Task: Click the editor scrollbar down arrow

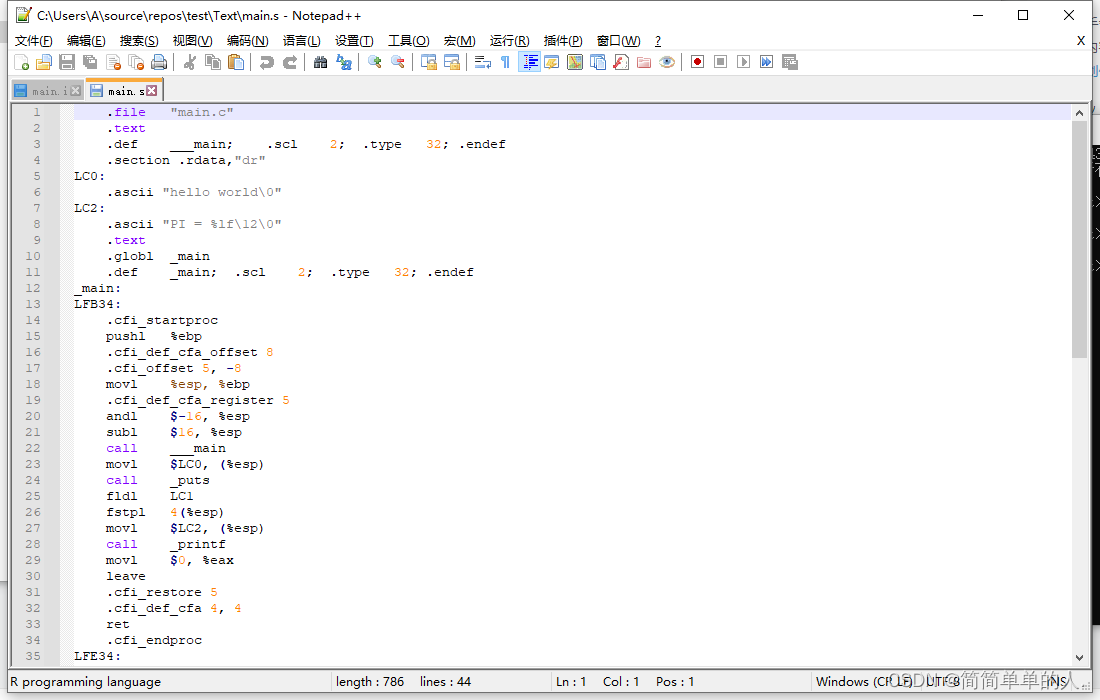Action: tap(1079, 658)
